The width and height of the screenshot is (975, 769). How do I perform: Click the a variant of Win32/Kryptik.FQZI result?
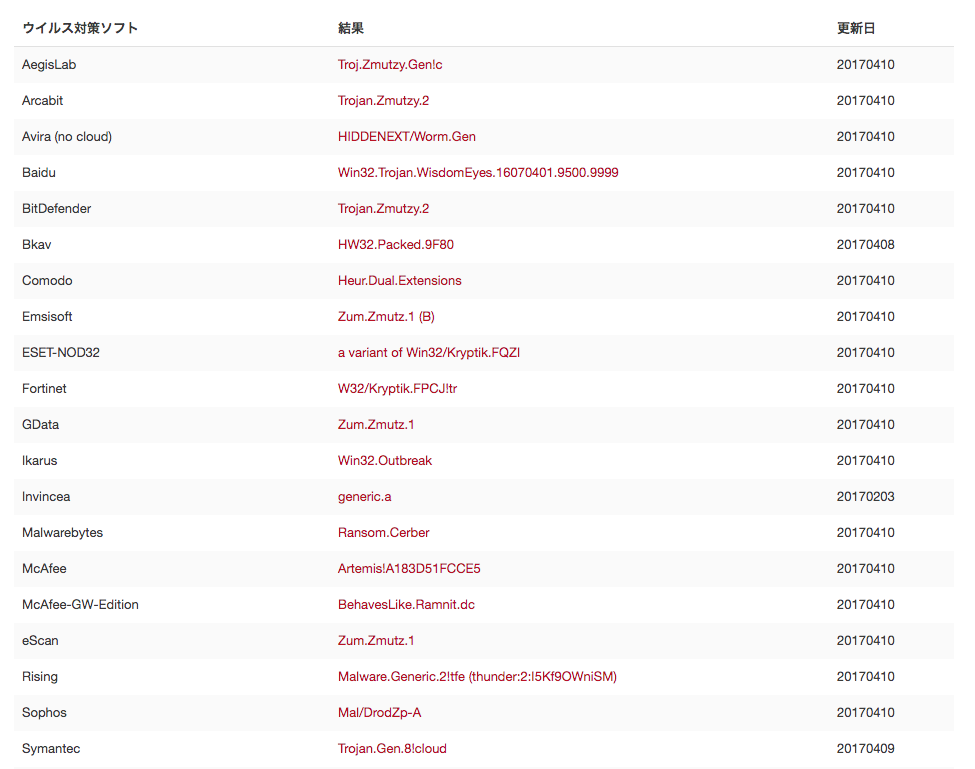[x=429, y=353]
